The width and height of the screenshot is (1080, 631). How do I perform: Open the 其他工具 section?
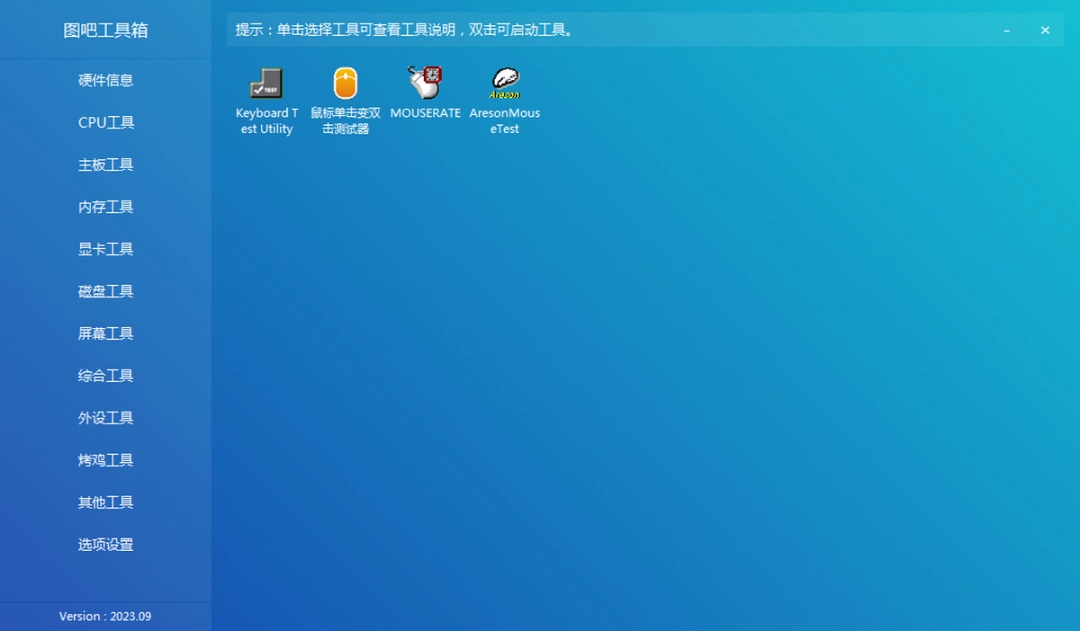pos(105,501)
